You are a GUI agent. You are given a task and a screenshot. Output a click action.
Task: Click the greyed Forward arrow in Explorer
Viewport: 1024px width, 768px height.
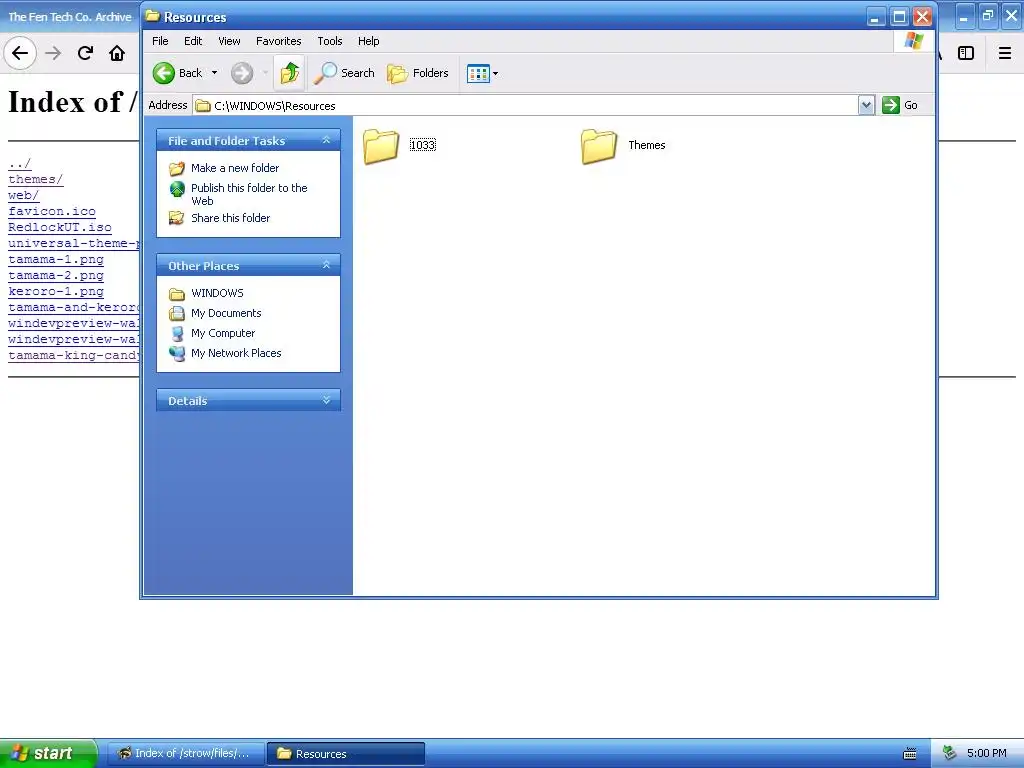pos(242,73)
